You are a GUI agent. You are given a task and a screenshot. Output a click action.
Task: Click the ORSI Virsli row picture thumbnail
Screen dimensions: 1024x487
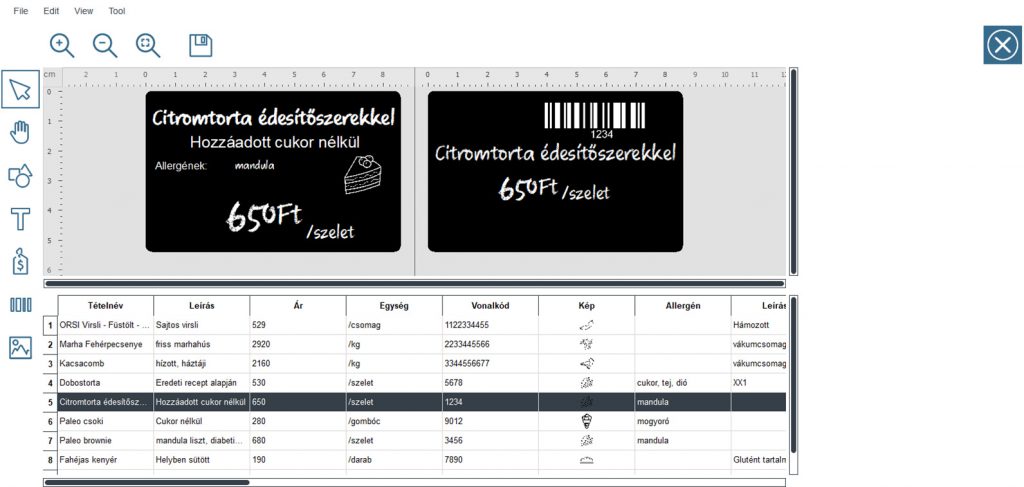pos(586,325)
